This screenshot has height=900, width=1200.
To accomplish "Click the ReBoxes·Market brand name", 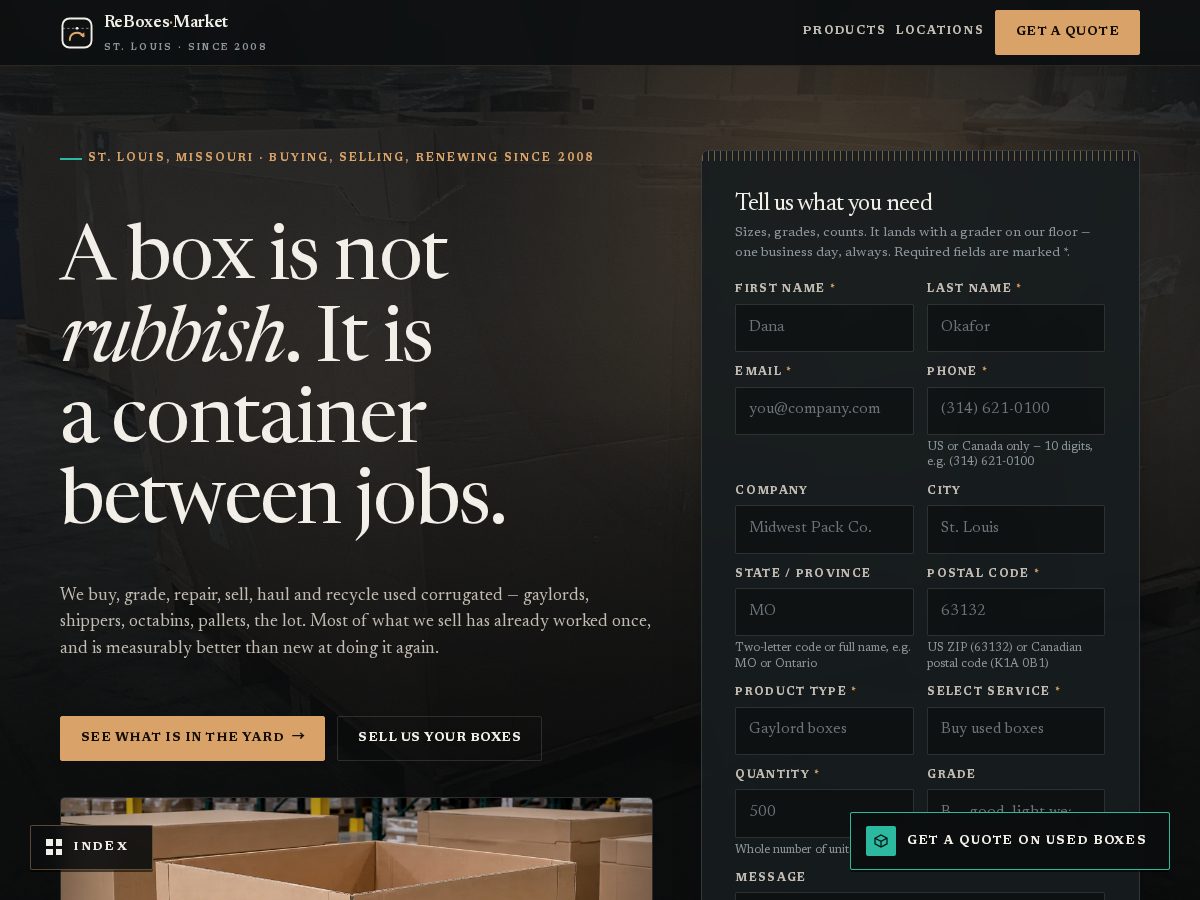I will [x=166, y=22].
